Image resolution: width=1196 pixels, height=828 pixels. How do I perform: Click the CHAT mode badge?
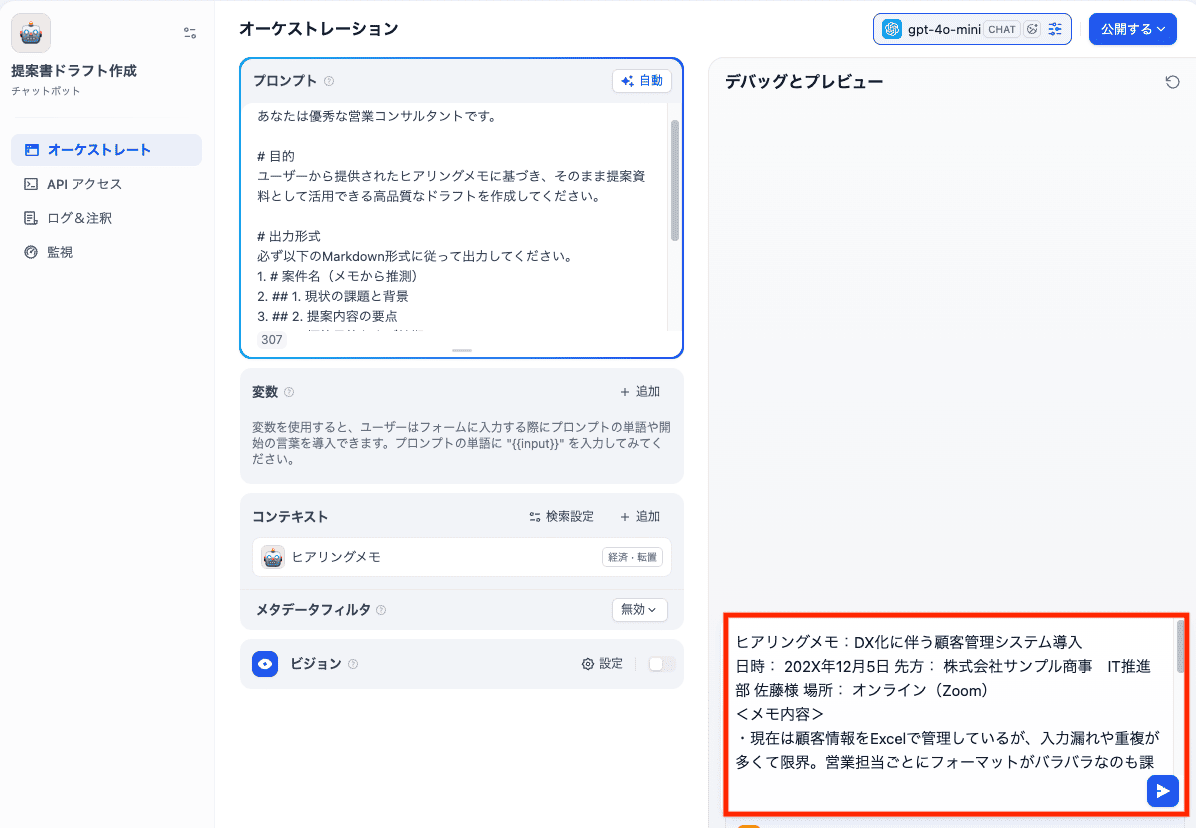click(x=1001, y=30)
